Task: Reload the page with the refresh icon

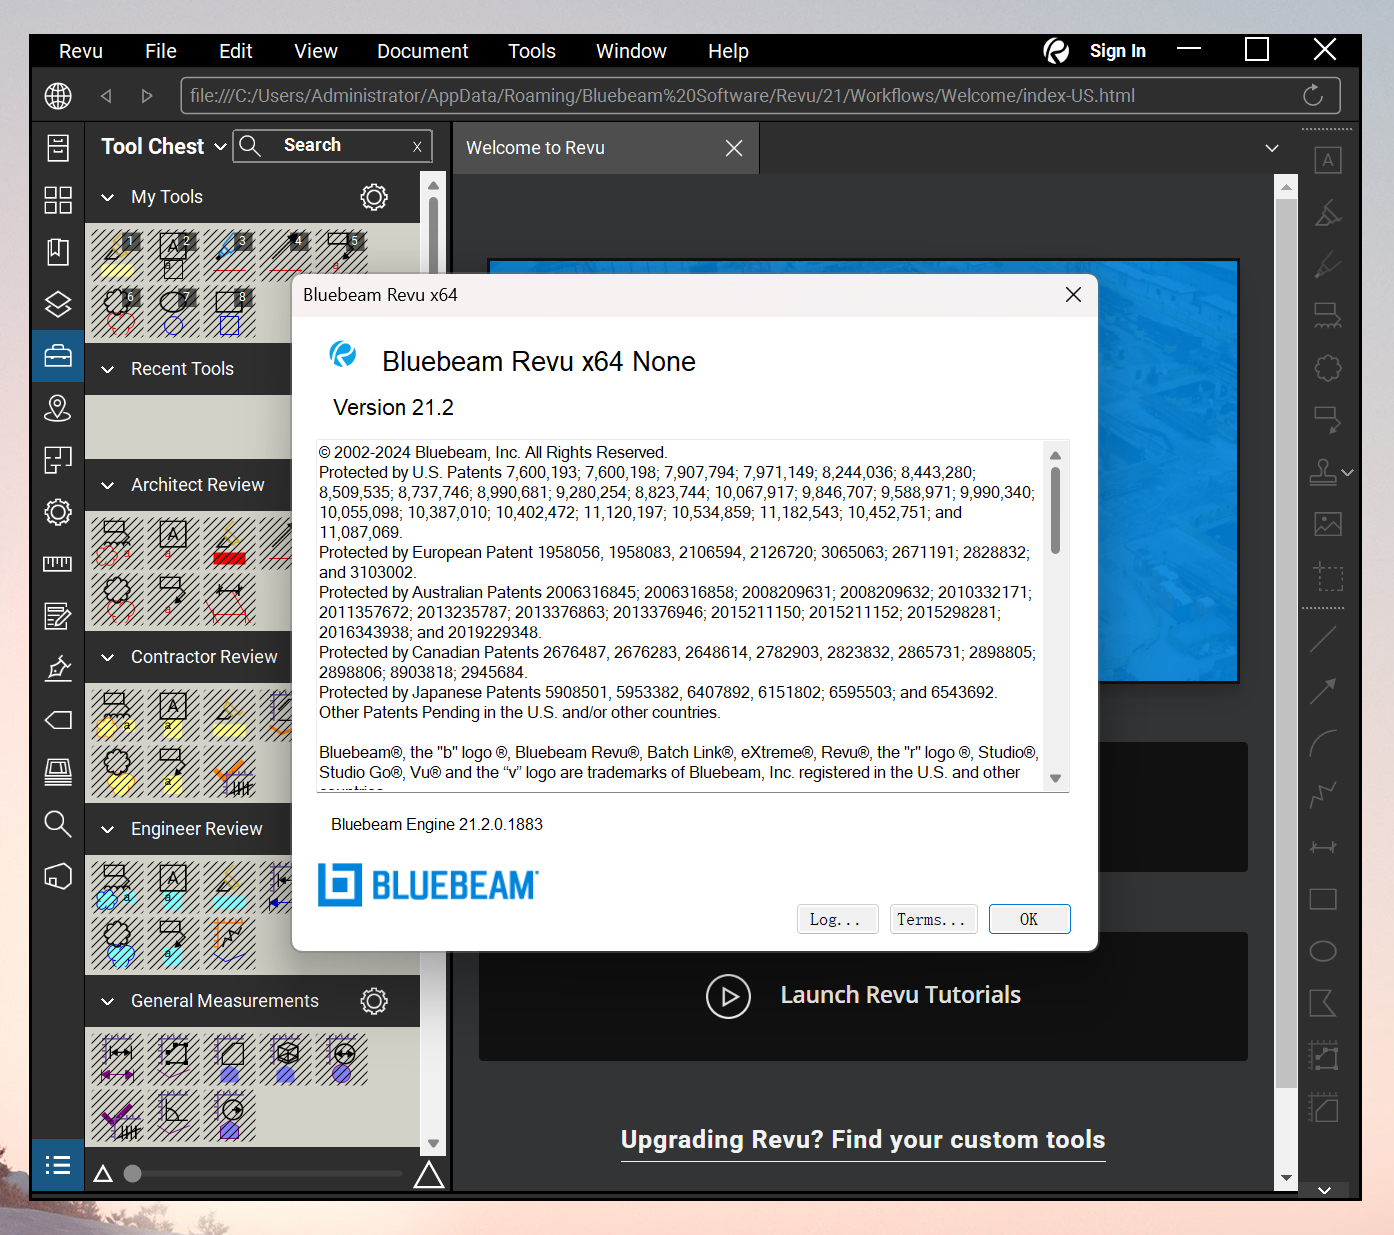Action: 1313,96
